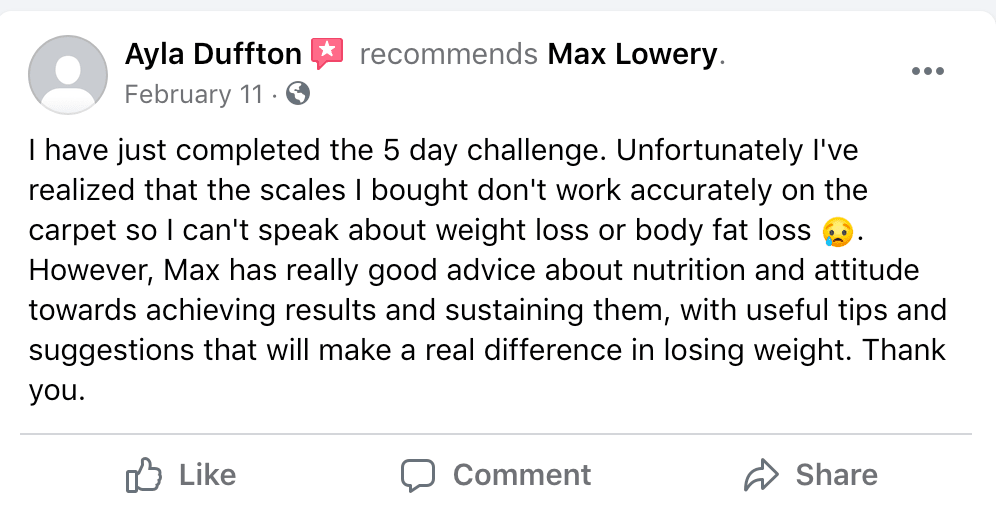This screenshot has height=514, width=996.
Task: Click the Share text label
Action: click(837, 475)
